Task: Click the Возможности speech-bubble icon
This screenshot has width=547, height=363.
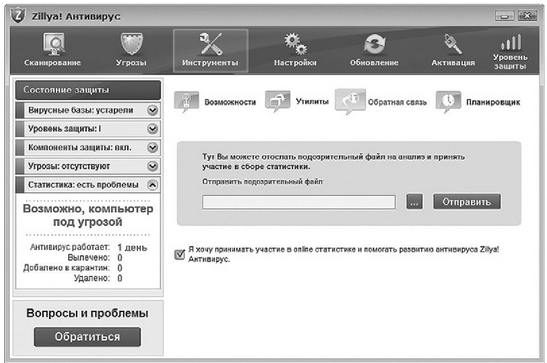Action: tap(186, 101)
